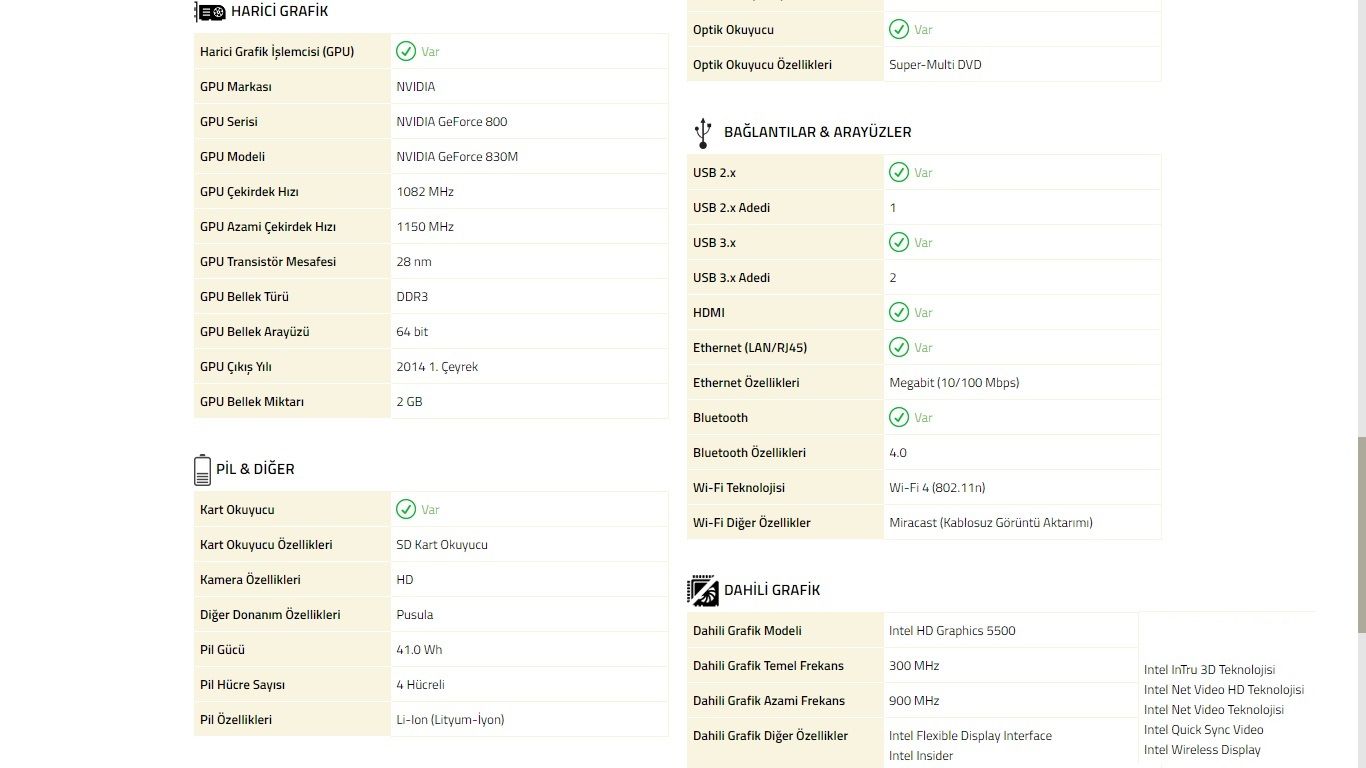Click the Intel Quick Sync Video entry

click(x=1204, y=730)
